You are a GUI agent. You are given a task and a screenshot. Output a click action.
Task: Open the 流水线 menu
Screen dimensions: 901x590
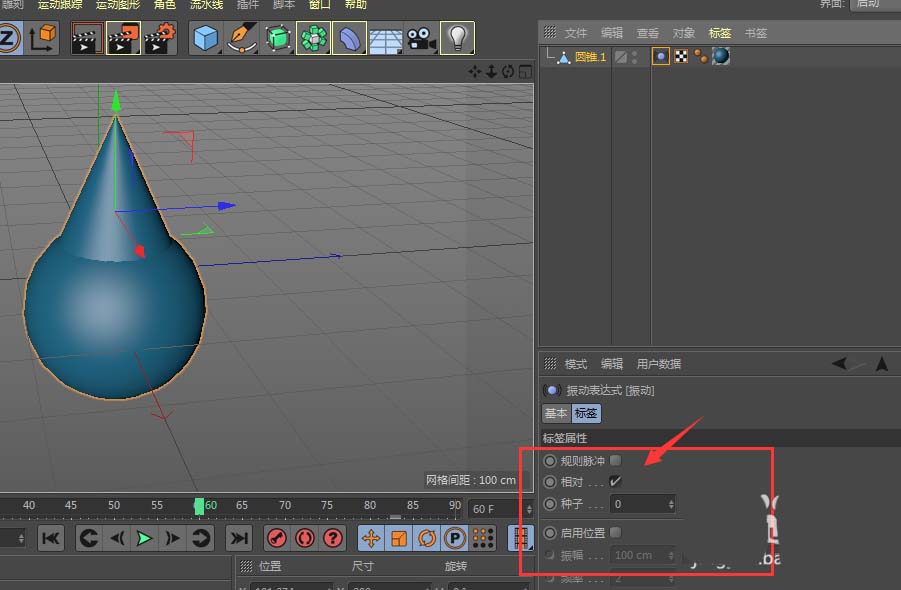pos(206,5)
